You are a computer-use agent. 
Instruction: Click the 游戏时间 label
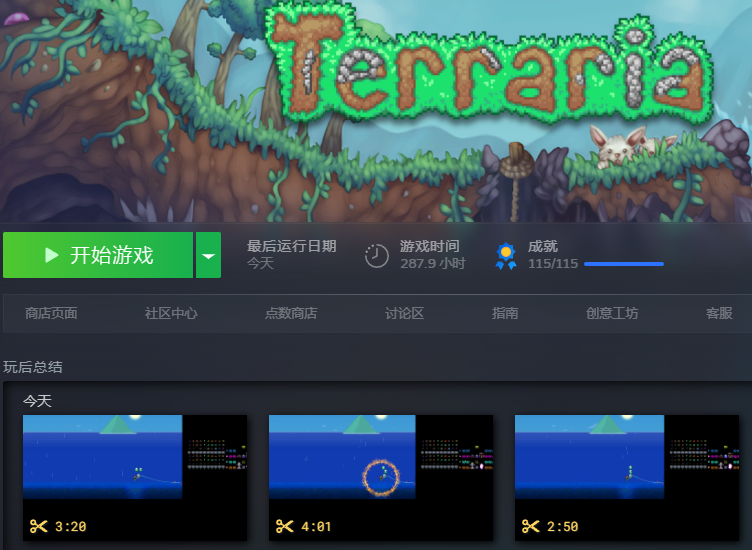tap(430, 246)
